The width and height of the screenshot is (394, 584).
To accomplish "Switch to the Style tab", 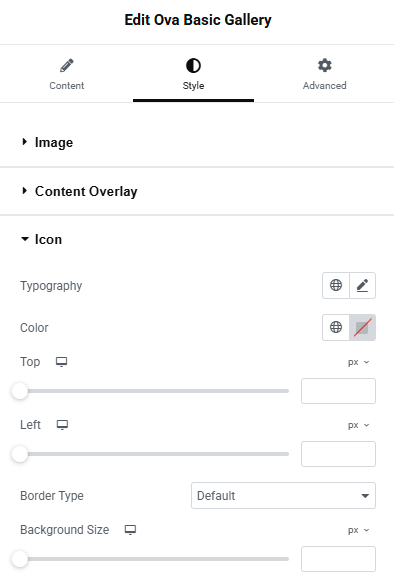I will tap(193, 74).
